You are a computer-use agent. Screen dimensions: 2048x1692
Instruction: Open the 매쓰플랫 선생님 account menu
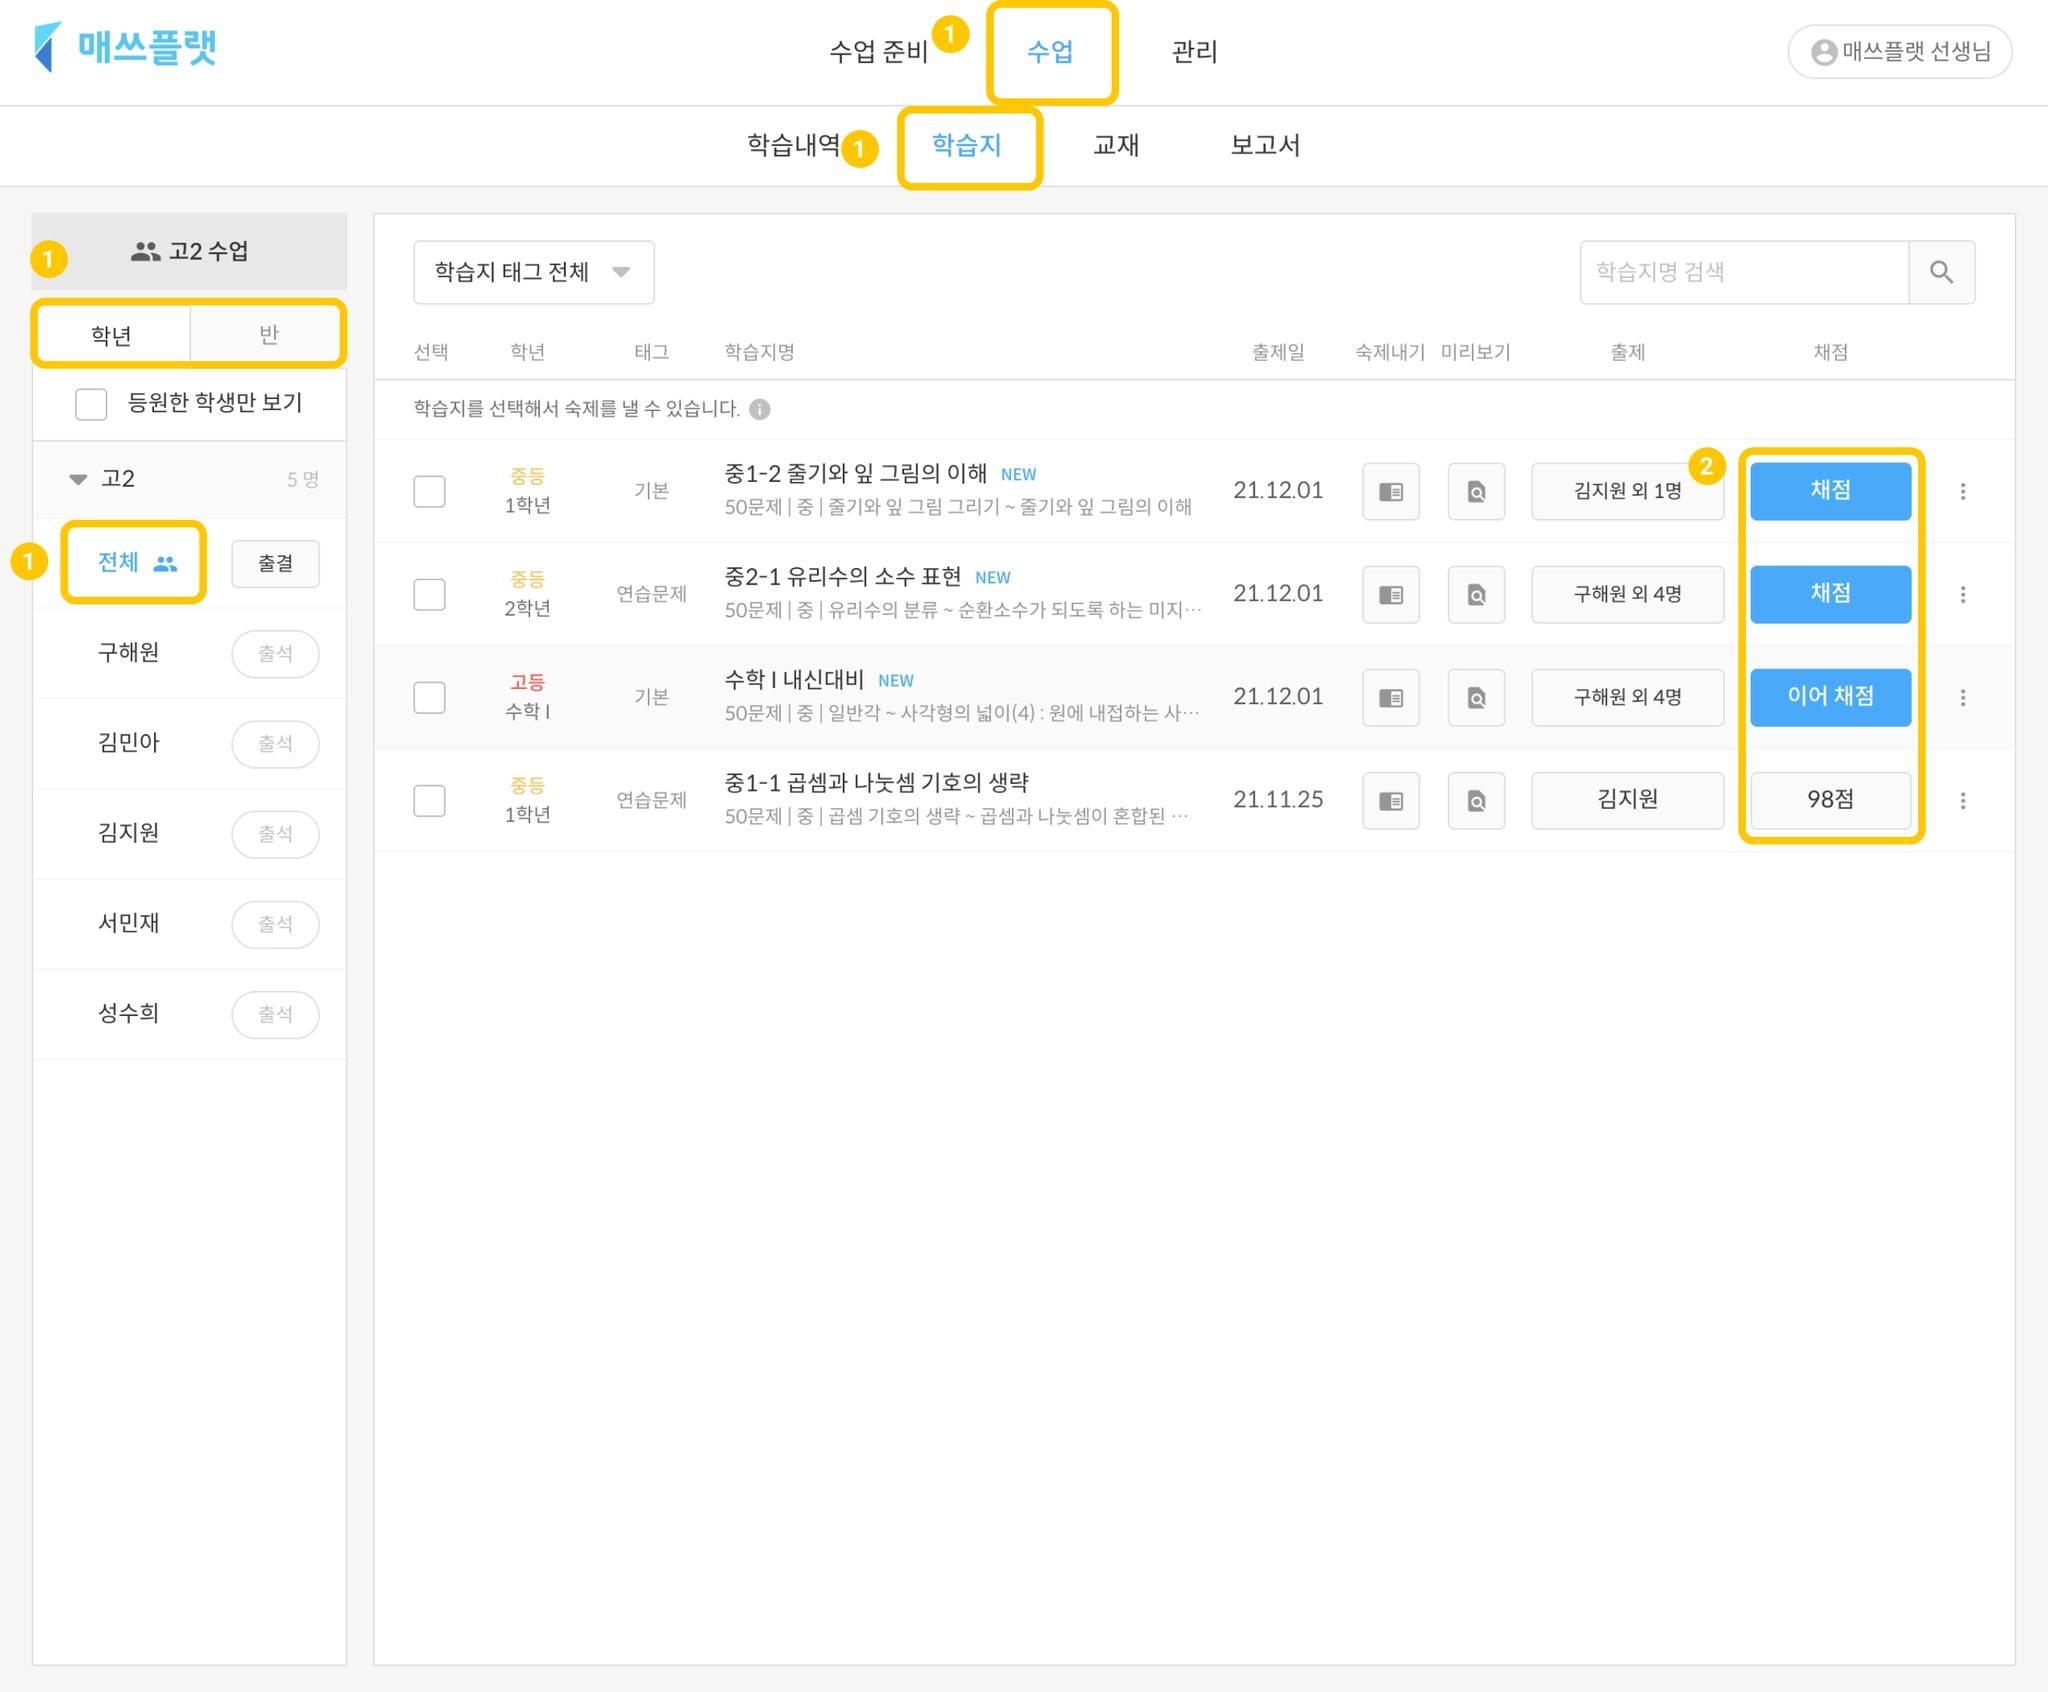pyautogui.click(x=1899, y=51)
